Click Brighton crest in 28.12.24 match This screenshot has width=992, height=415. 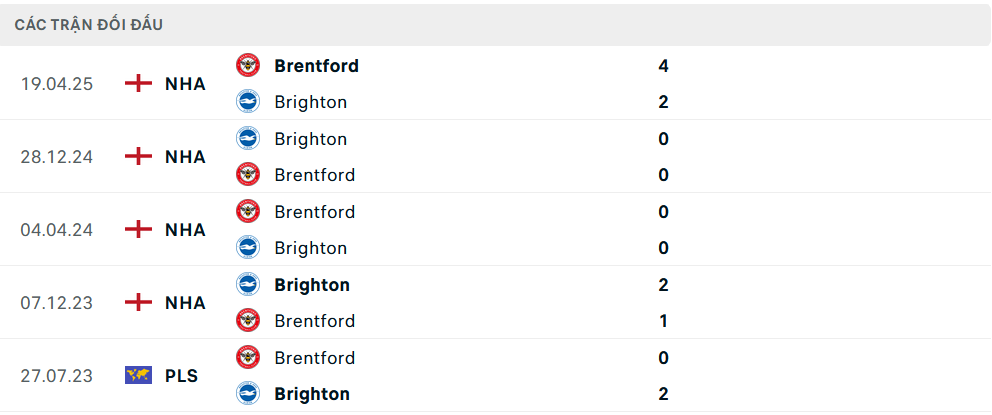point(247,139)
